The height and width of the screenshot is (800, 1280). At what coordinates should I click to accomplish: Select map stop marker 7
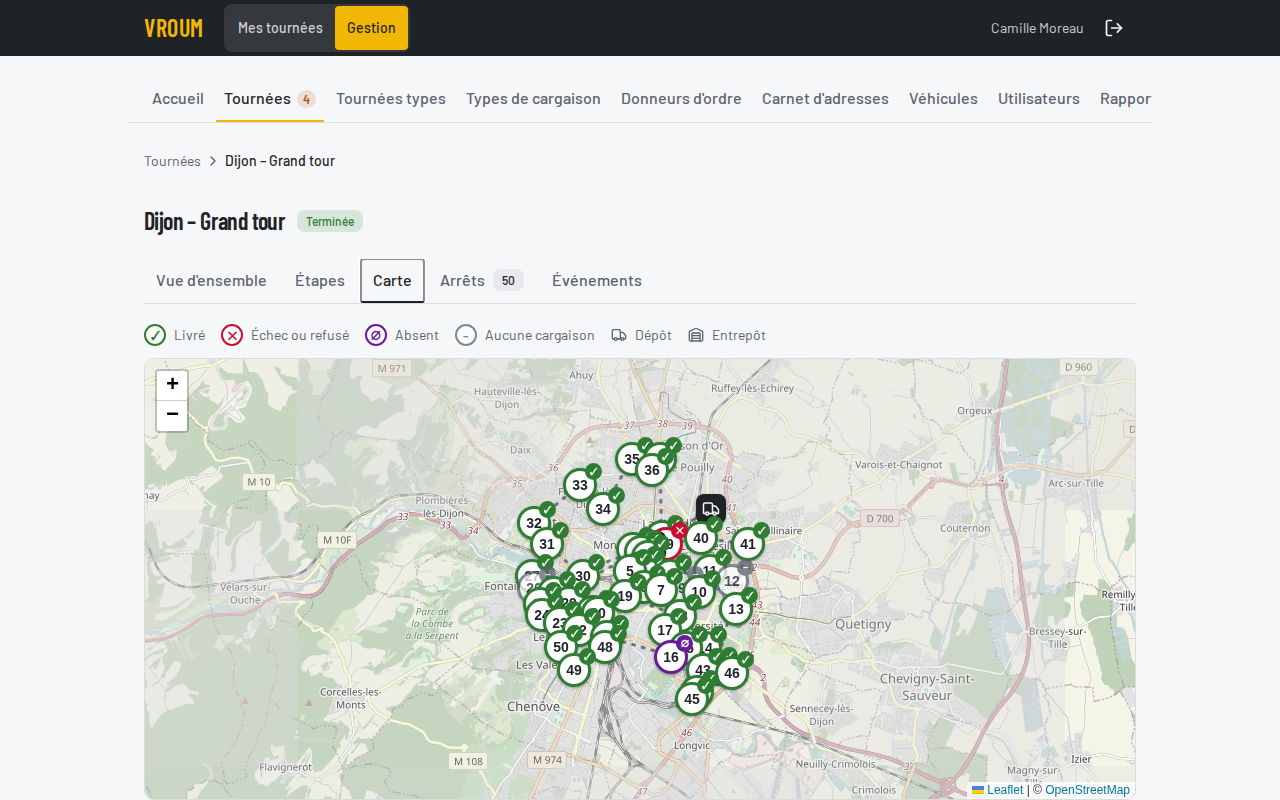pos(661,590)
